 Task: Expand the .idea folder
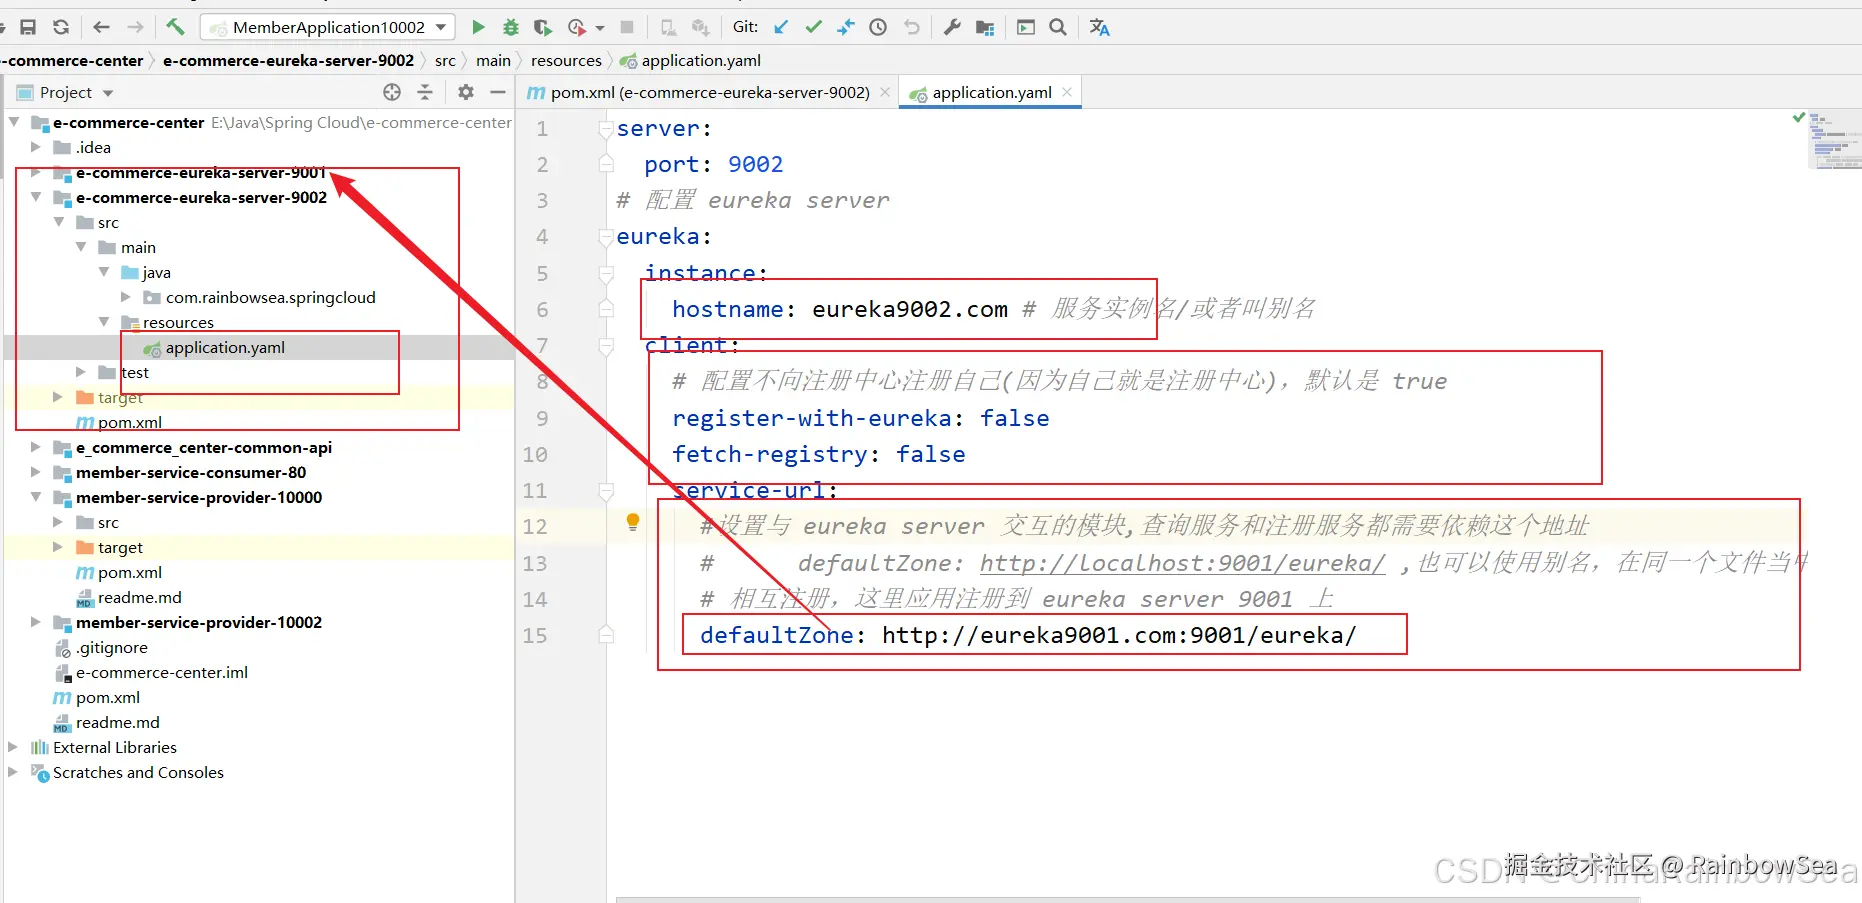36,147
